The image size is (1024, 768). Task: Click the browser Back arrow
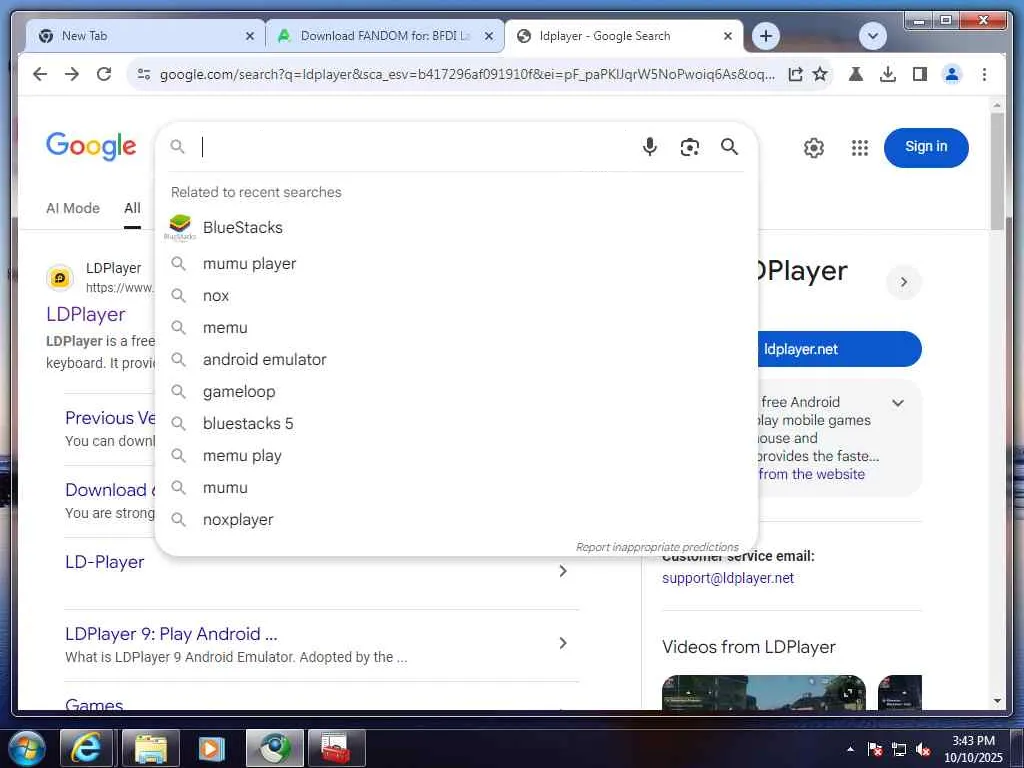tap(40, 74)
